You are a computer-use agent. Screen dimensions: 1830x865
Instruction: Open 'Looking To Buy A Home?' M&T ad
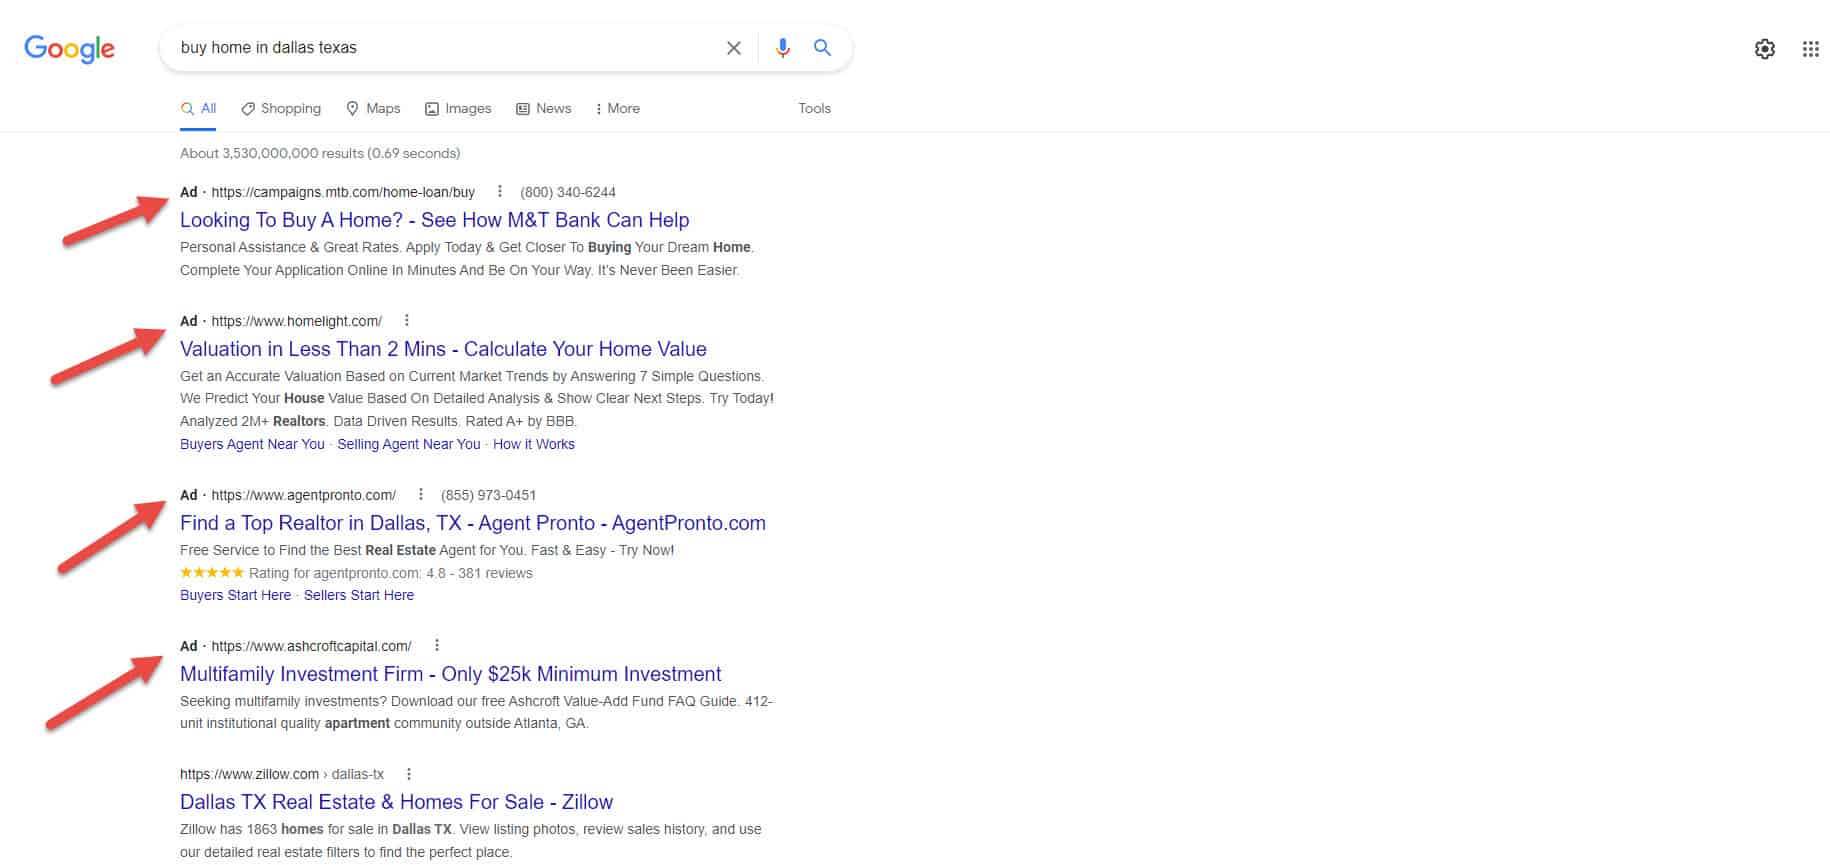pos(435,220)
